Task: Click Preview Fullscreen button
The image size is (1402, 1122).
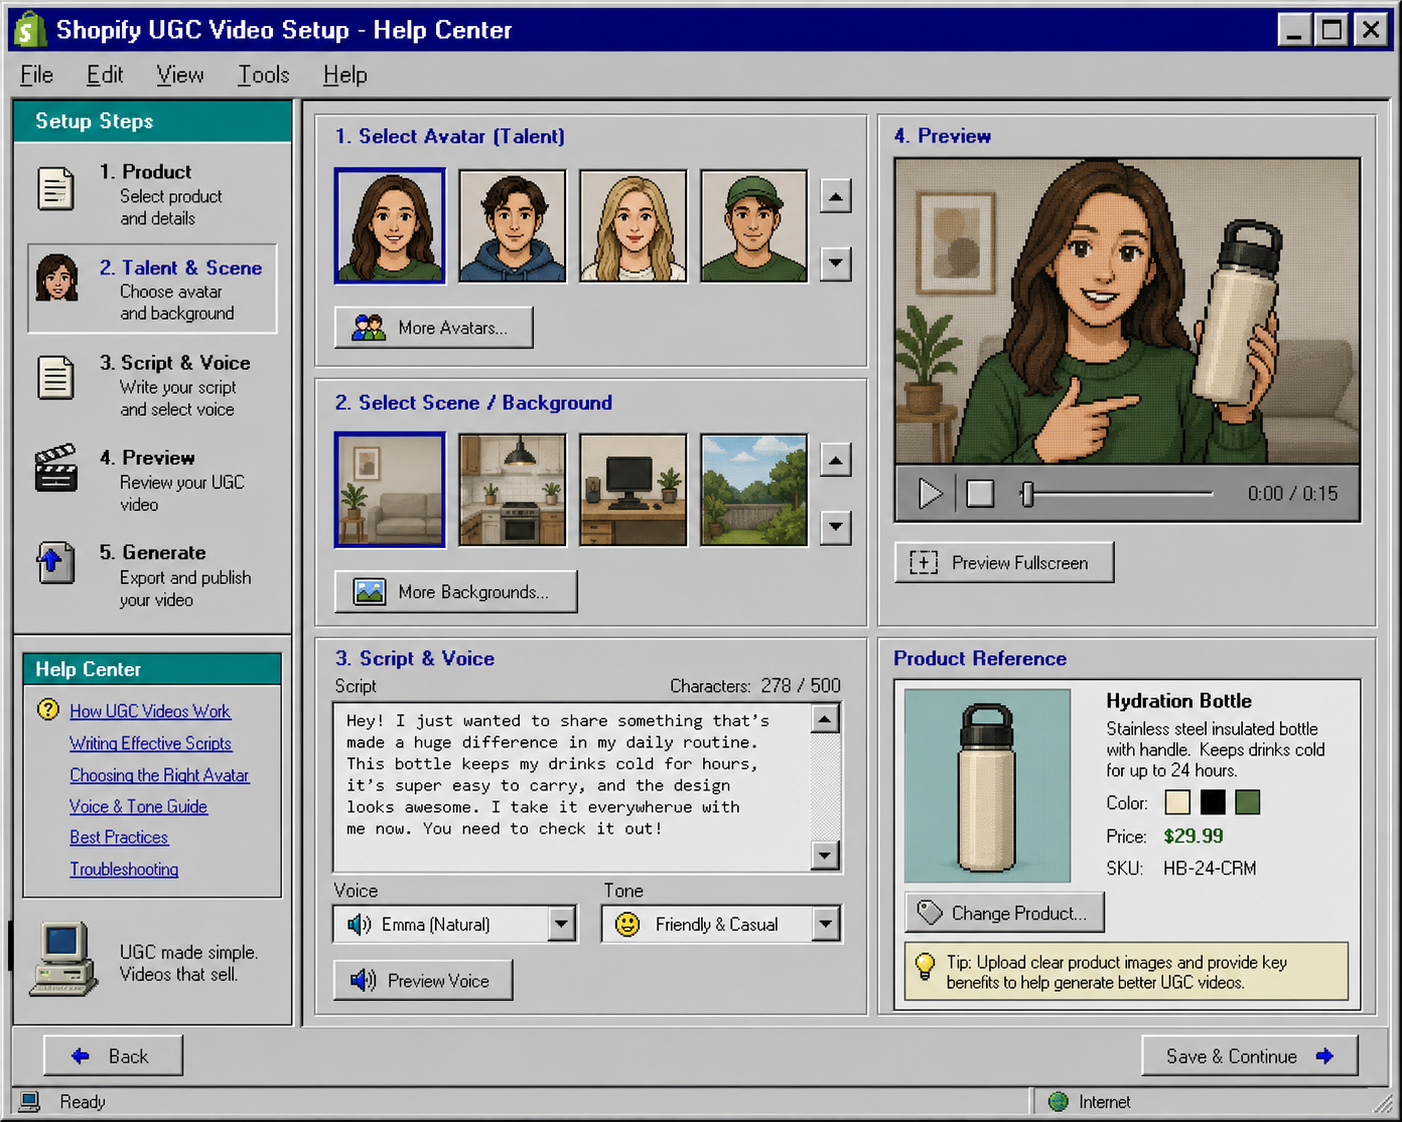Action: [1004, 563]
